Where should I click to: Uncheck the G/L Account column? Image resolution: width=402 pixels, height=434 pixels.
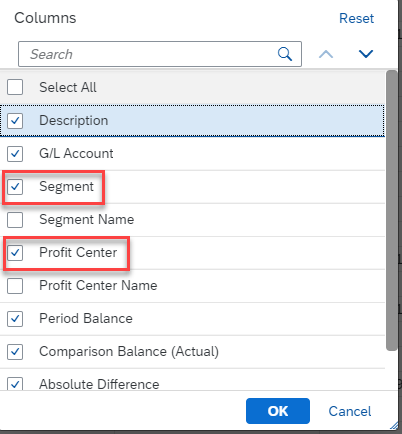click(15, 154)
